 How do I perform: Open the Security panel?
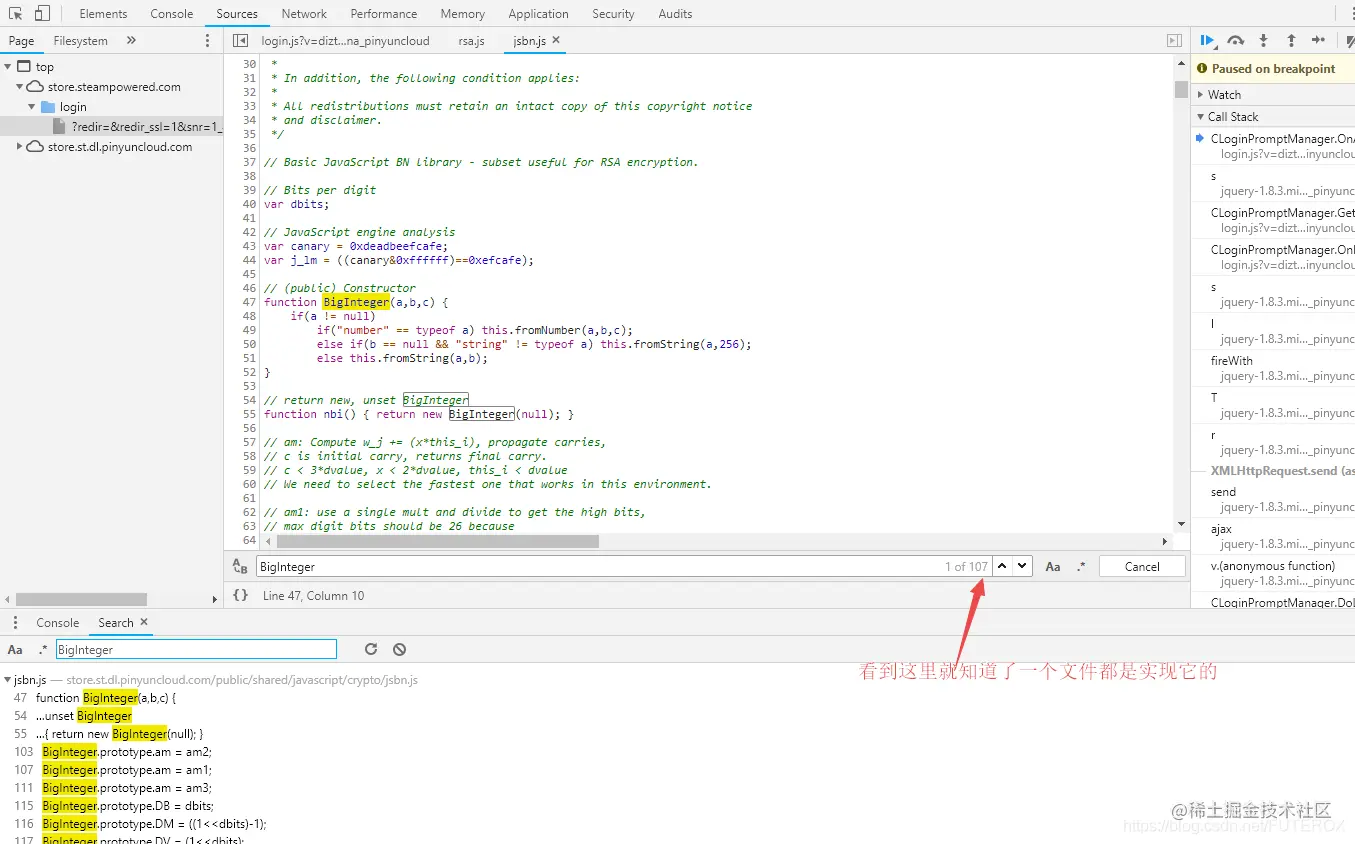(x=613, y=14)
